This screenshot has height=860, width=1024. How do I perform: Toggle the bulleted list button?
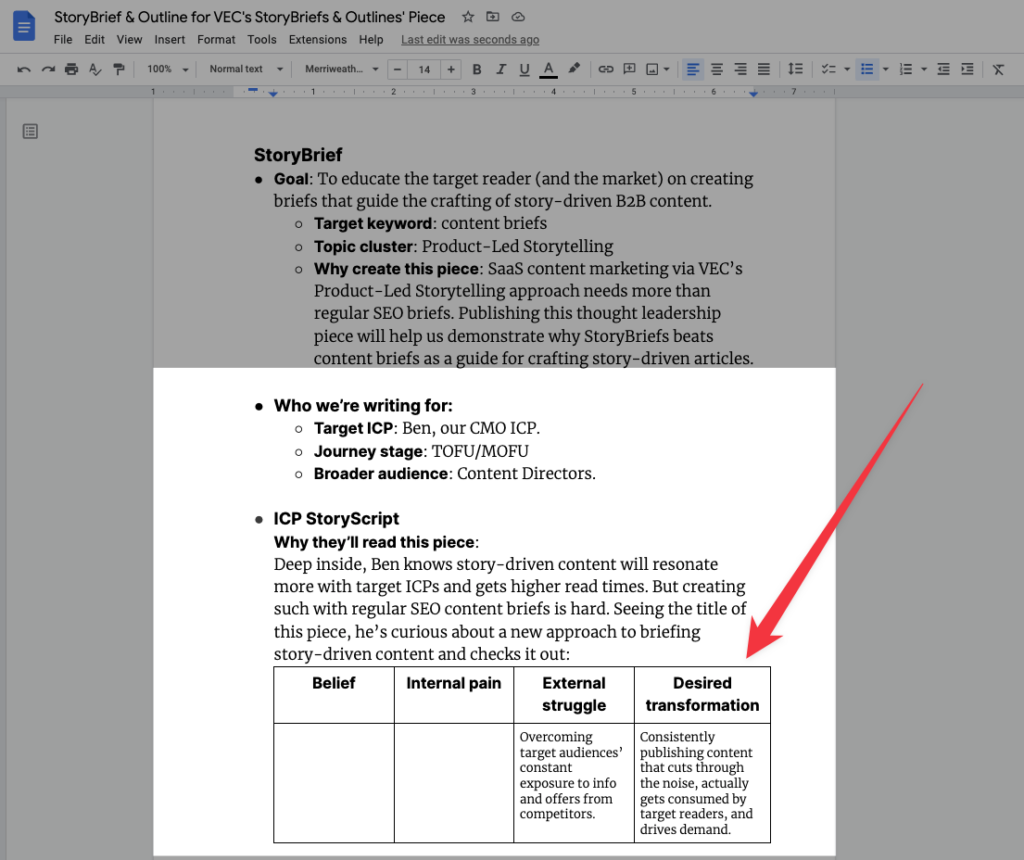[867, 69]
